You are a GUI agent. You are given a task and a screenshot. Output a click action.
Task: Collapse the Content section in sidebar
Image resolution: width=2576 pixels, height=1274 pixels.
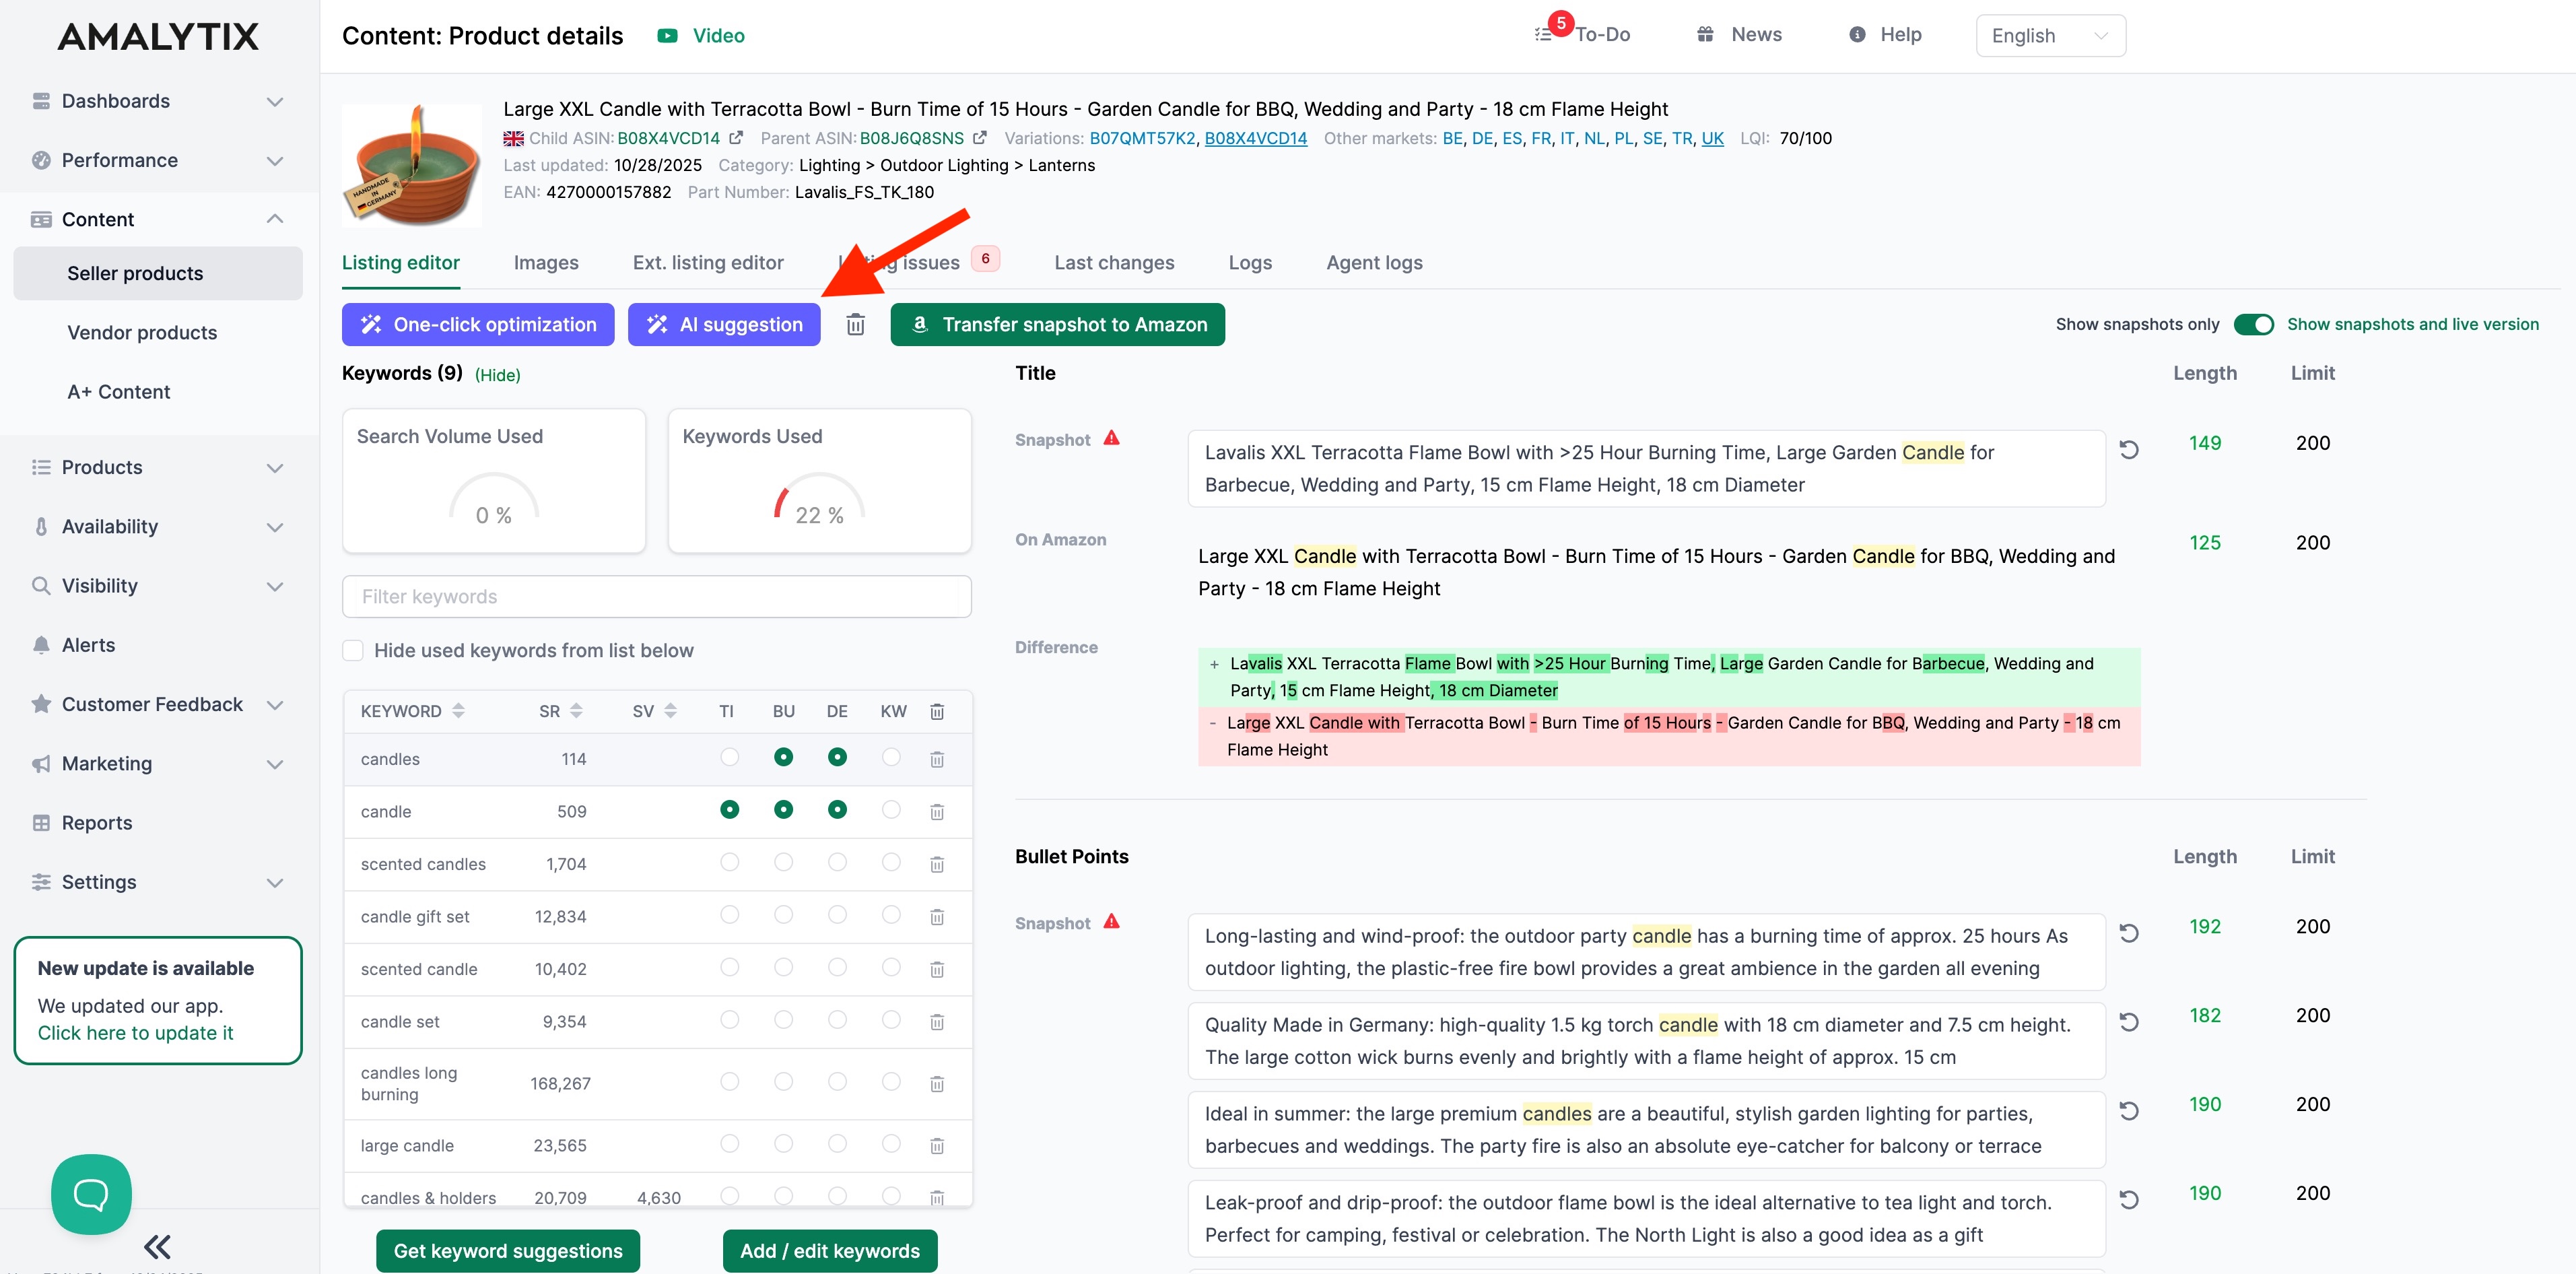[275, 218]
